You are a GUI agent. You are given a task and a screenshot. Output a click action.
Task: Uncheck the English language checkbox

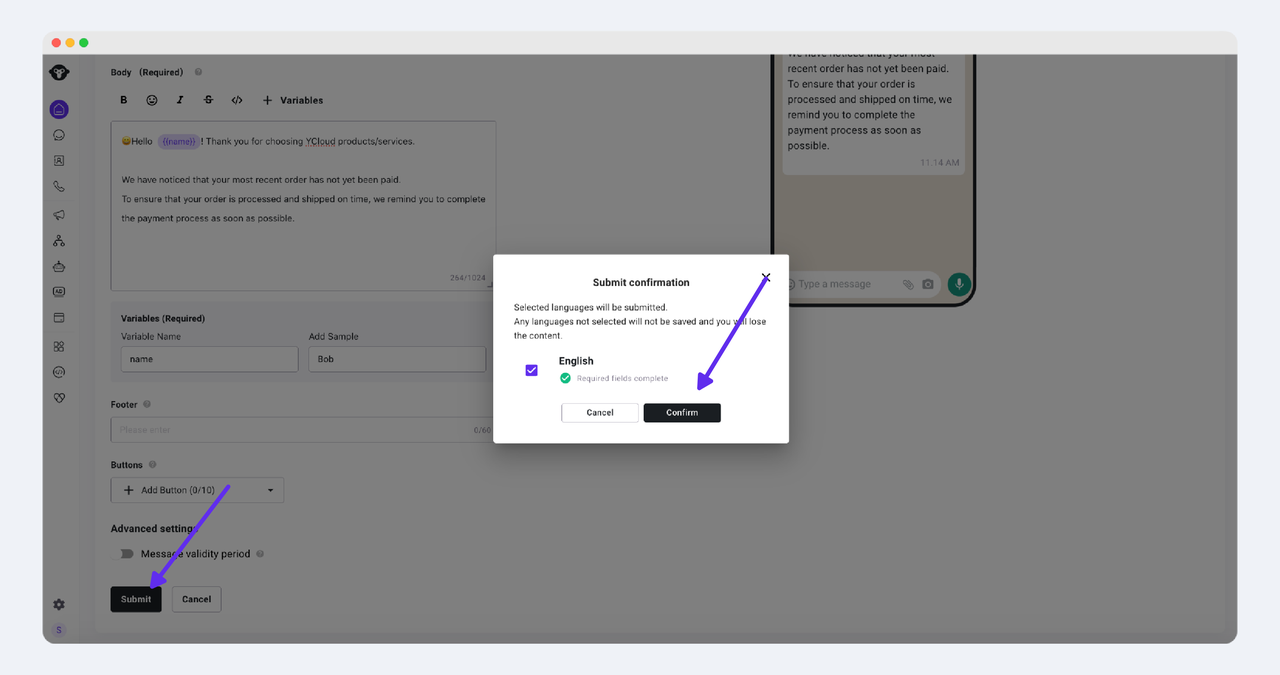tap(531, 370)
